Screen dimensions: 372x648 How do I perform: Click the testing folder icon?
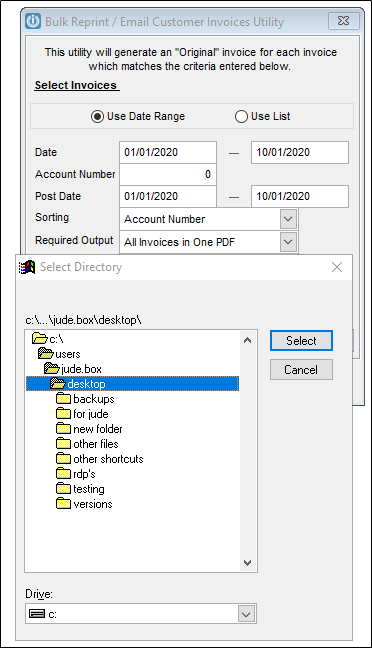[63, 488]
